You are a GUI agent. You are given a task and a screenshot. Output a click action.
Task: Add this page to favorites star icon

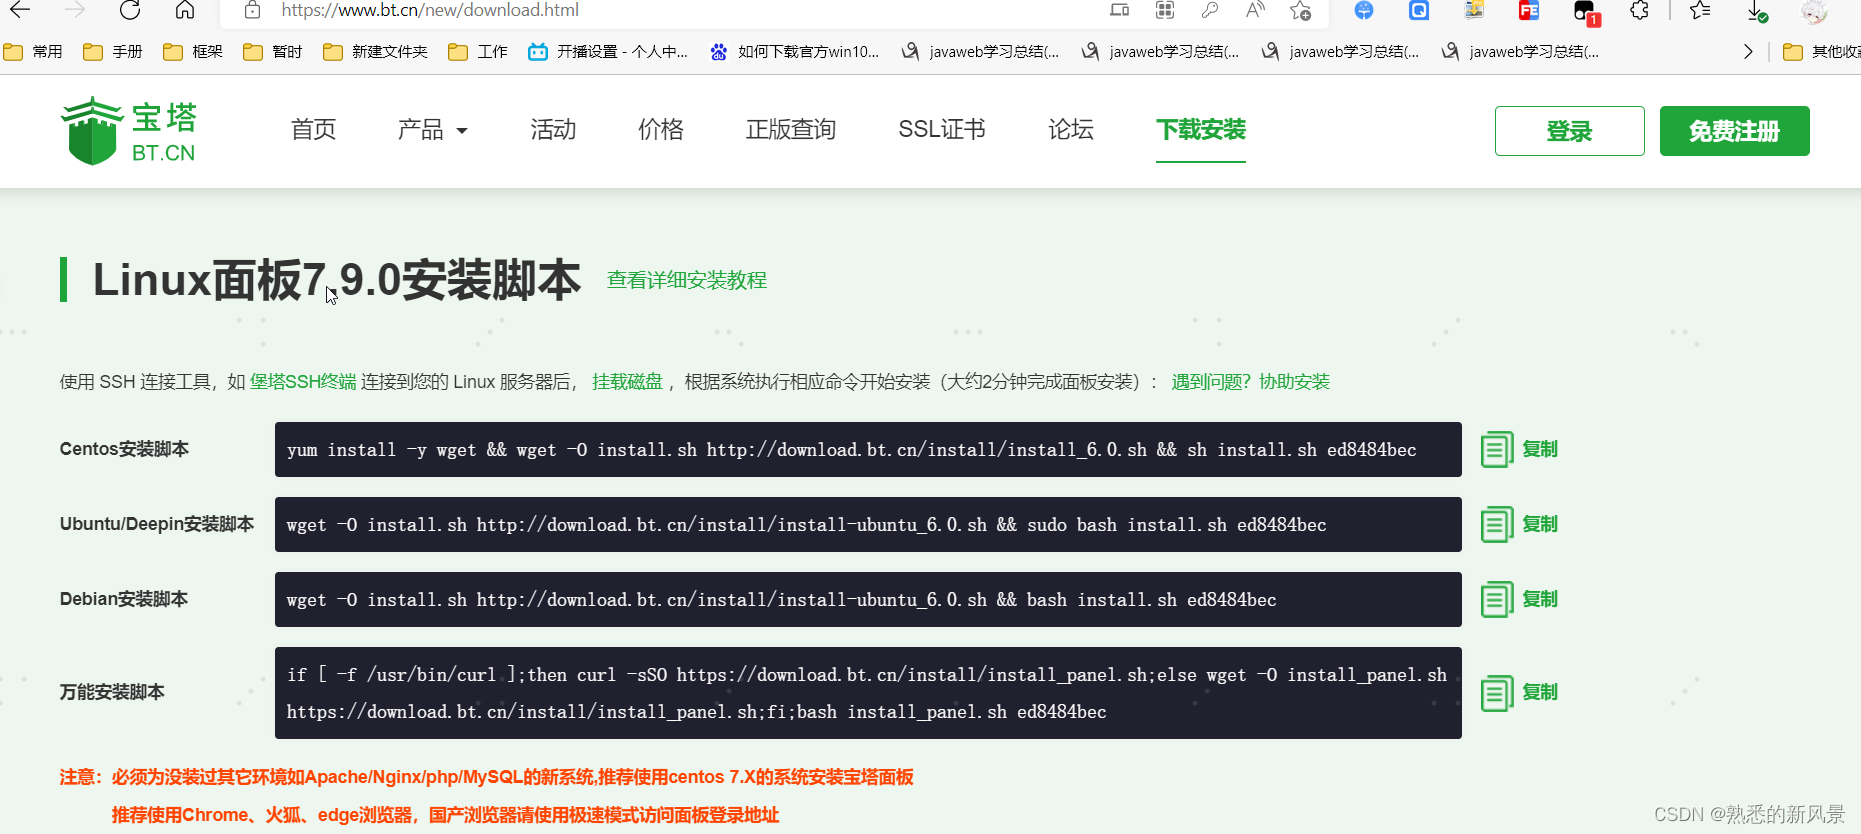point(1300,10)
